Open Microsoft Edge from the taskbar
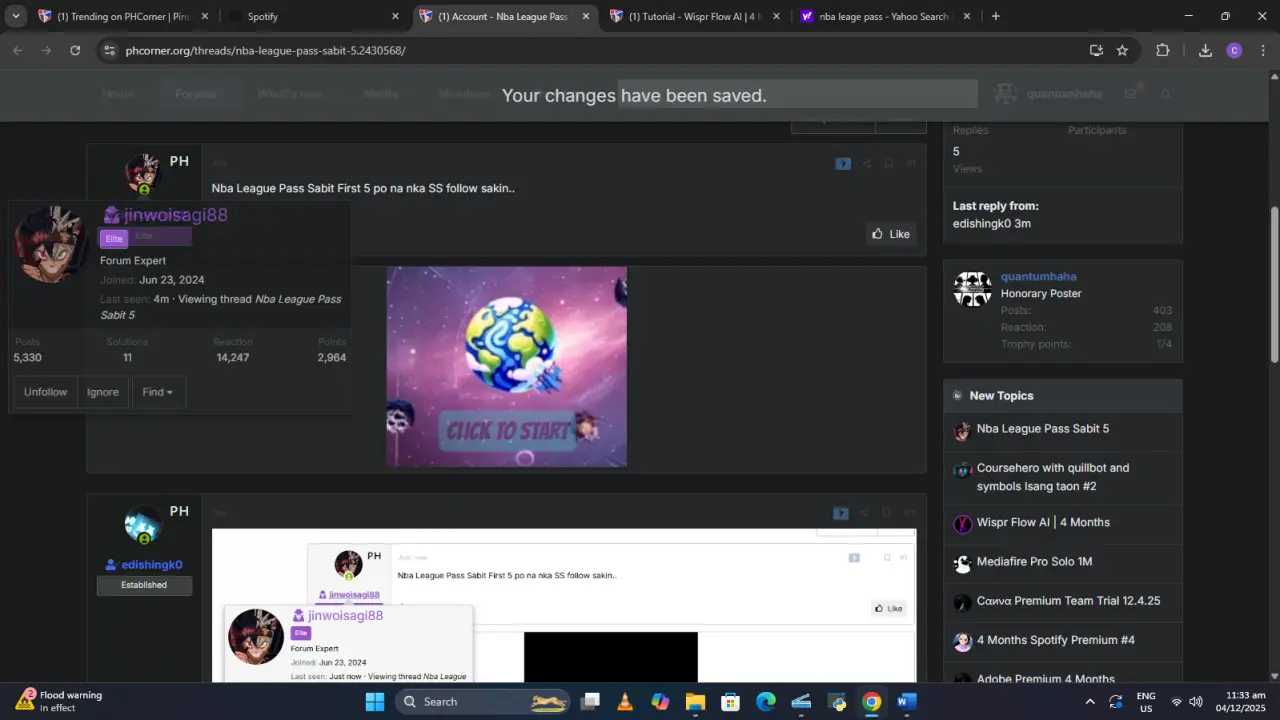The width and height of the screenshot is (1280, 720). (x=766, y=702)
